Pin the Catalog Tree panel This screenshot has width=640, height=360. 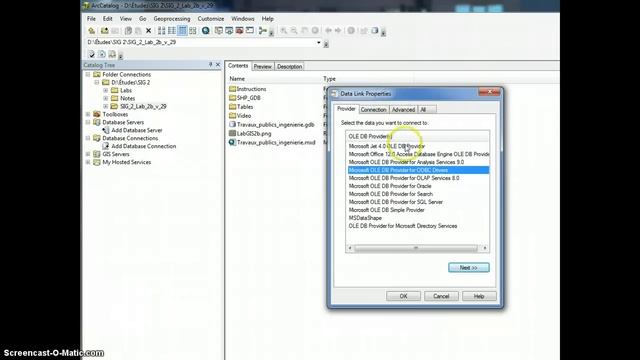click(x=211, y=65)
